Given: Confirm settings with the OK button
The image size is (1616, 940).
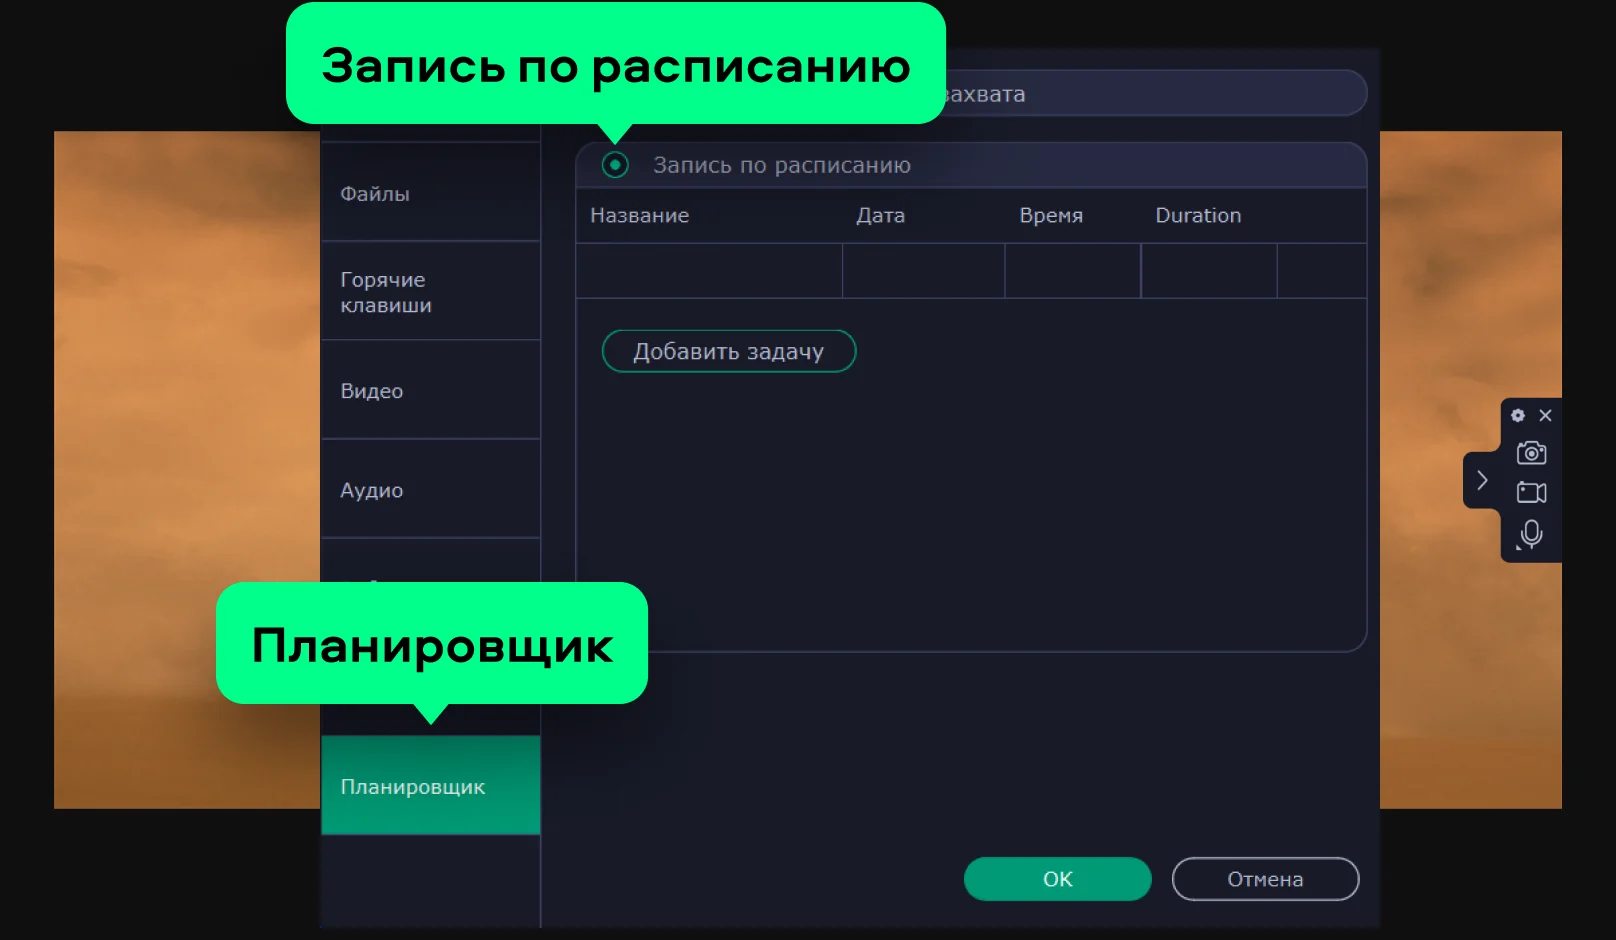Looking at the screenshot, I should pyautogui.click(x=1058, y=879).
